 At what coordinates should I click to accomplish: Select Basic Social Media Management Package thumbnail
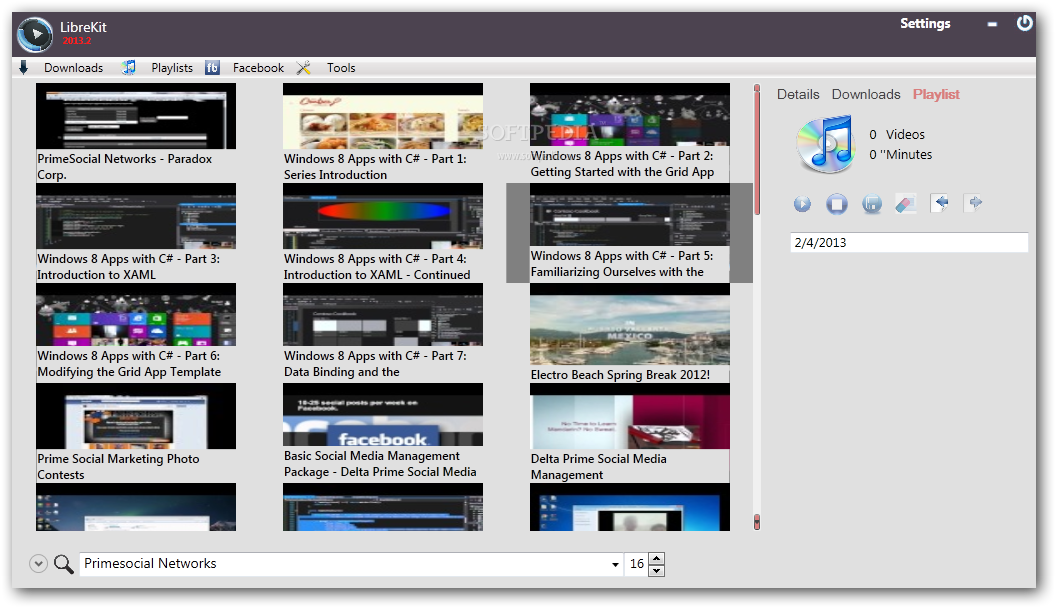coord(383,415)
